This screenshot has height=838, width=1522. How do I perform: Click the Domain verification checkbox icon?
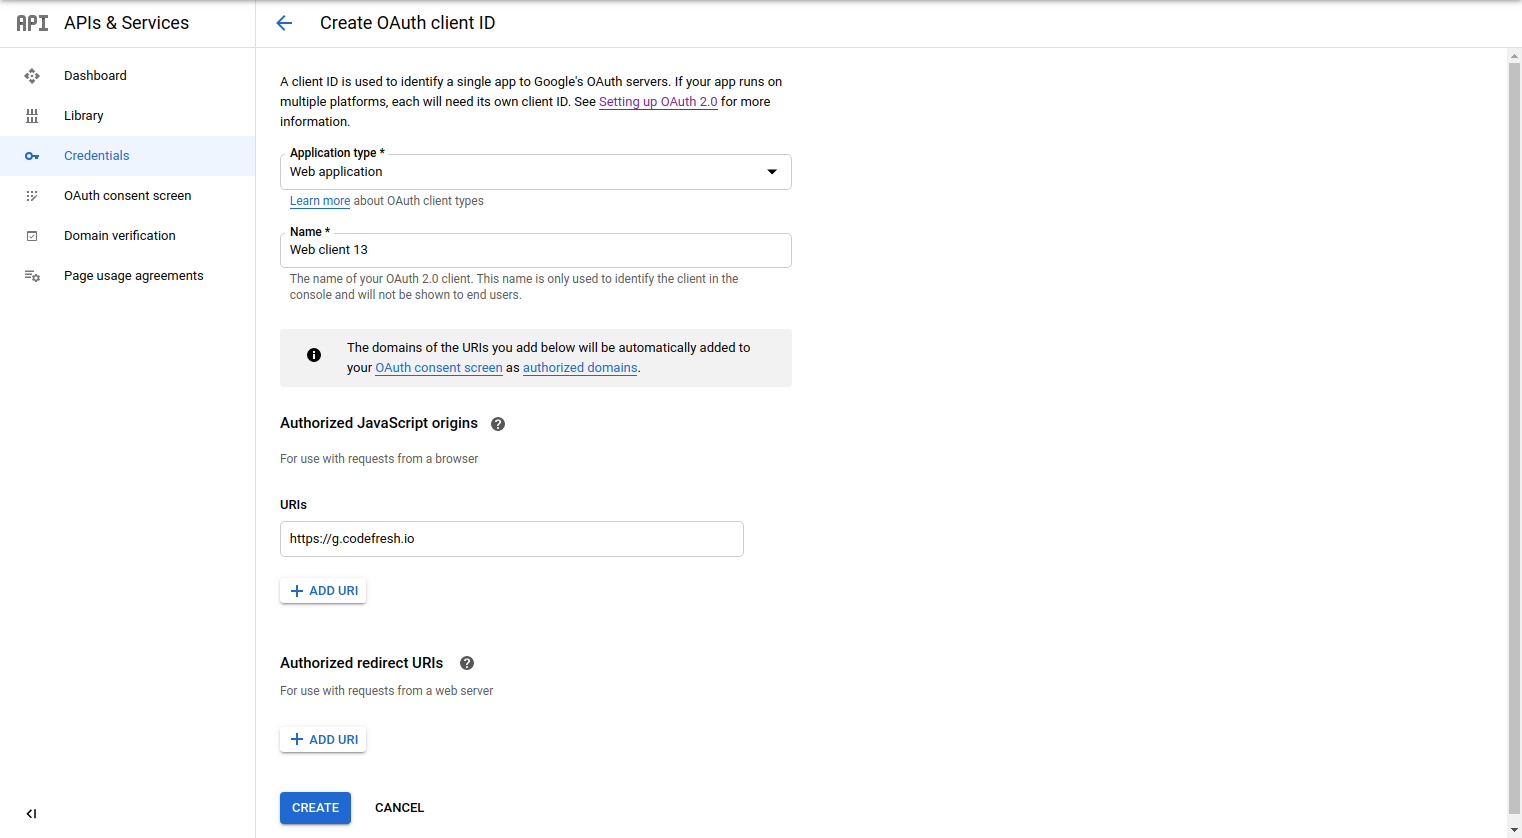coord(32,236)
